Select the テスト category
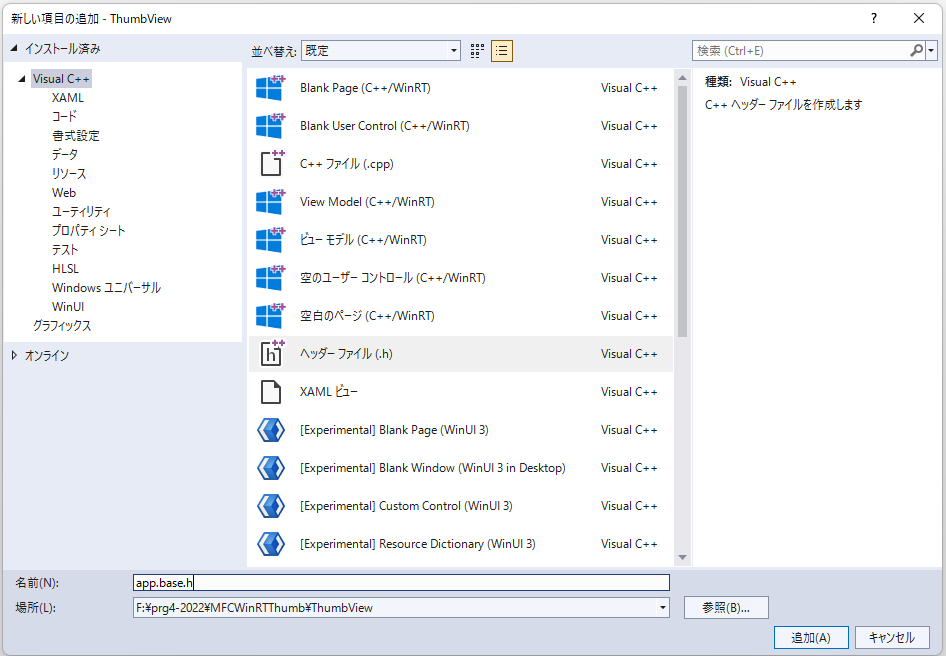The height and width of the screenshot is (656, 946). (x=65, y=250)
